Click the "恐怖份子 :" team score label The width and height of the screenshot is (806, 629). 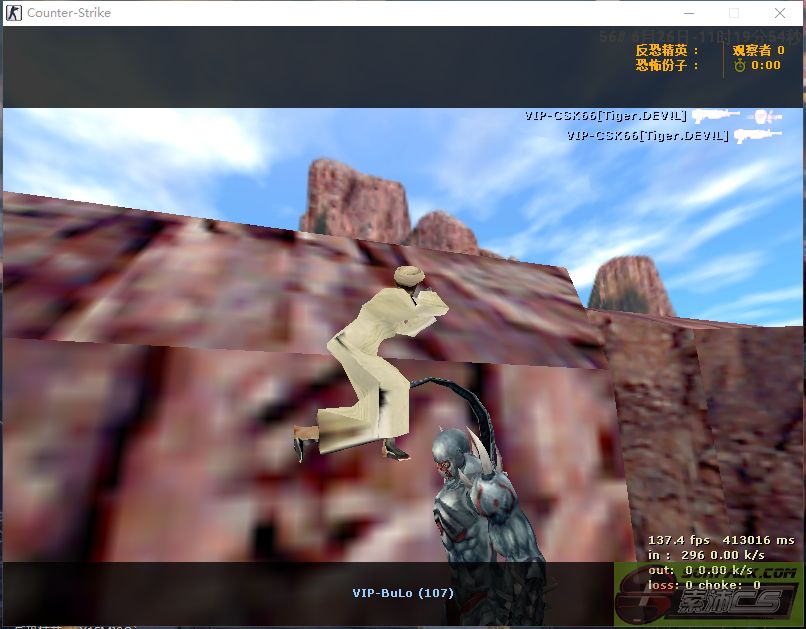[x=667, y=65]
